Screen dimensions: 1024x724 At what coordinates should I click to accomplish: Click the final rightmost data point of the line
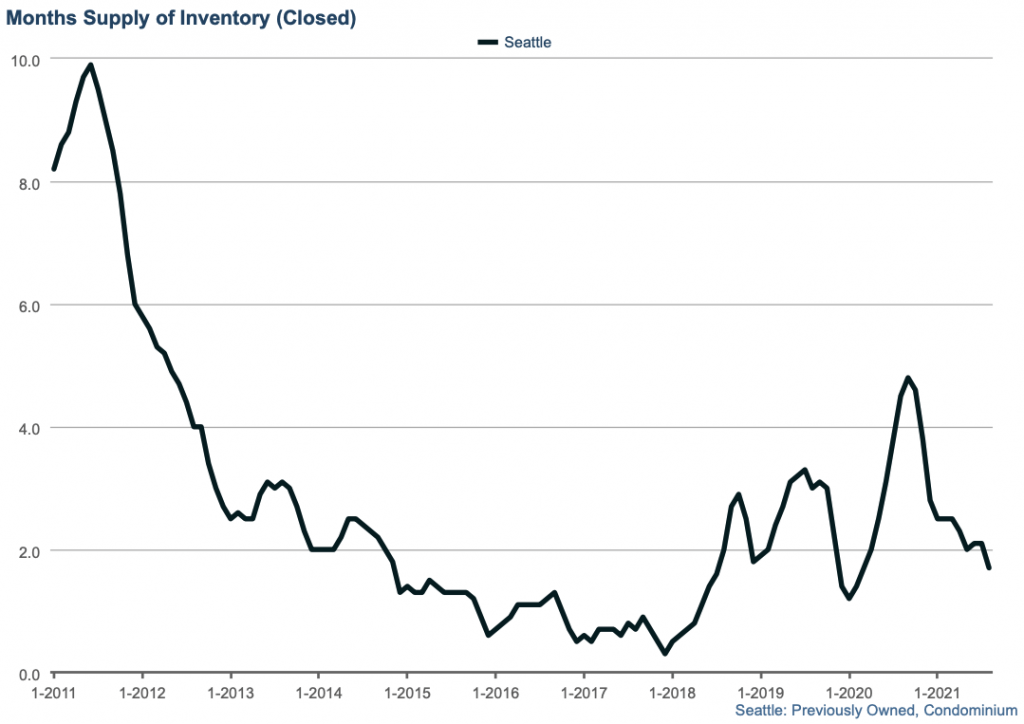pos(989,568)
